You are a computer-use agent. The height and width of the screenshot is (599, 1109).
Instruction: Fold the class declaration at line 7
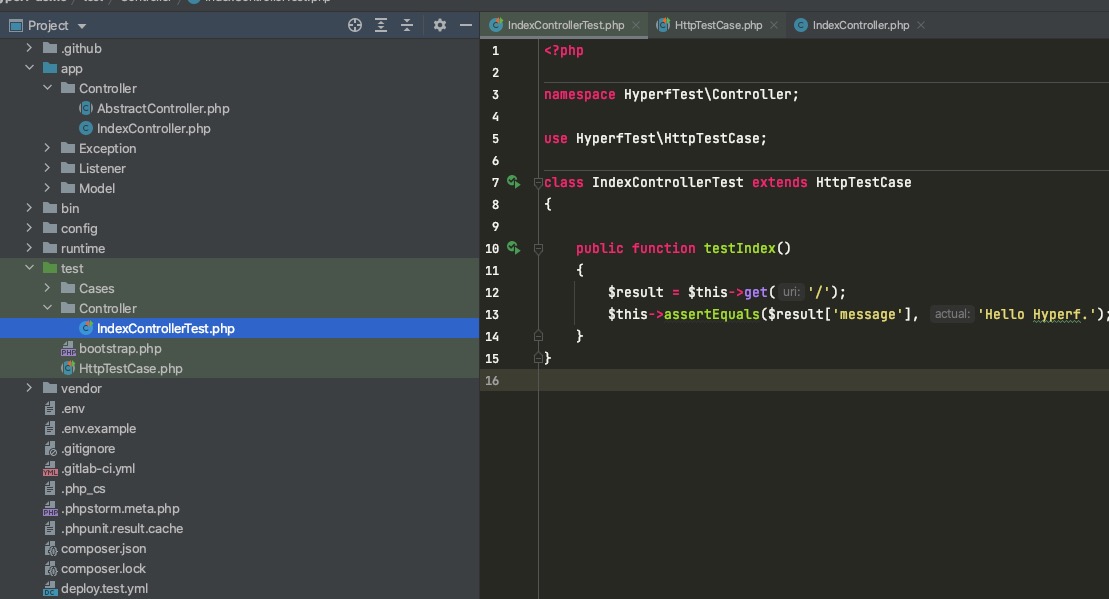pyautogui.click(x=538, y=182)
